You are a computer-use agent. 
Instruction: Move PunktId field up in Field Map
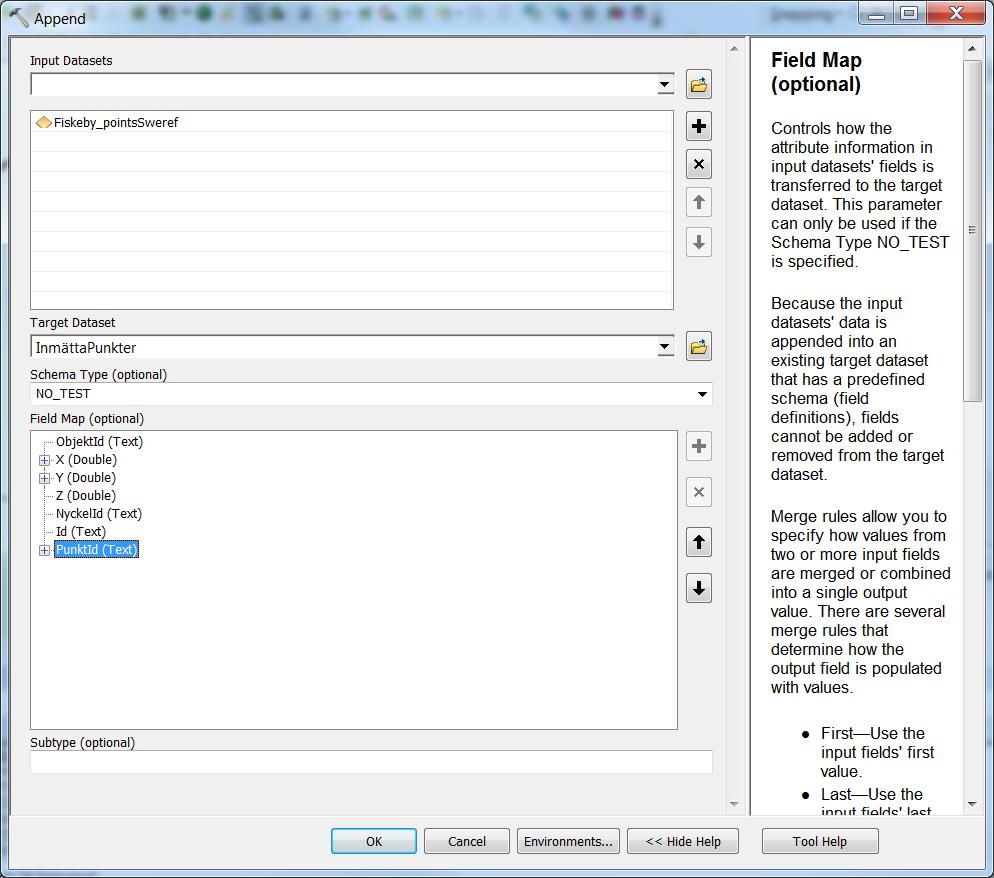[699, 543]
